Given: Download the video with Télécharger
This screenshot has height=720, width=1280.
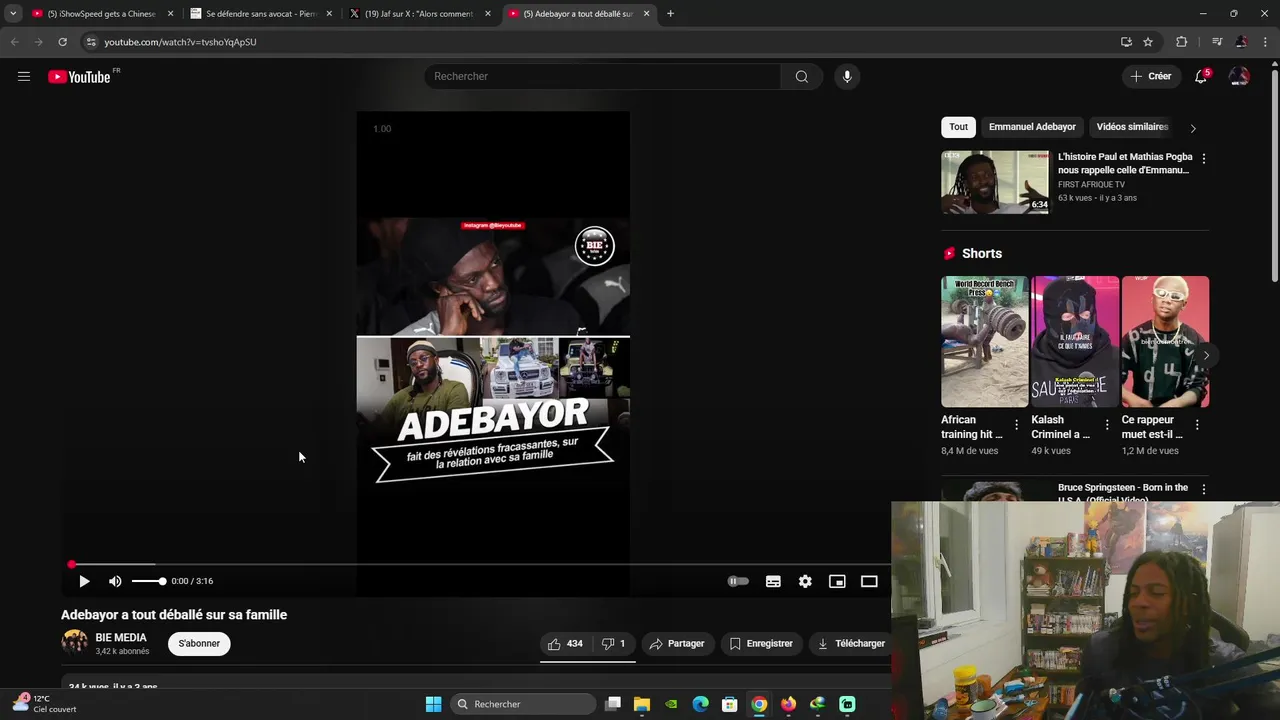Looking at the screenshot, I should point(851,644).
